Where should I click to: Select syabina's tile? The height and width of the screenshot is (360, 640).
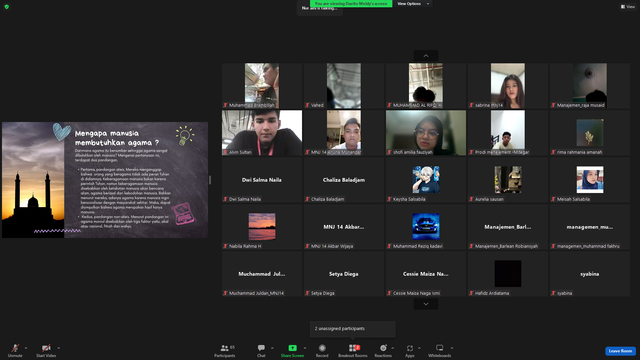[x=590, y=273]
